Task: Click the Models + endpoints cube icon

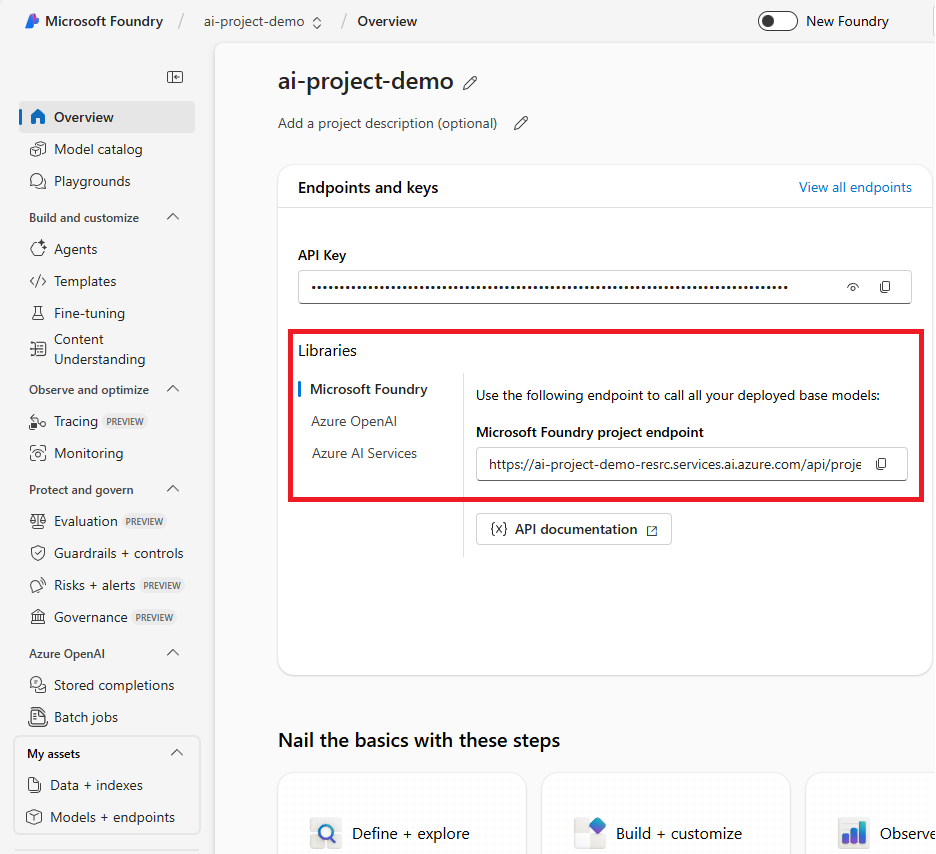Action: [x=35, y=817]
